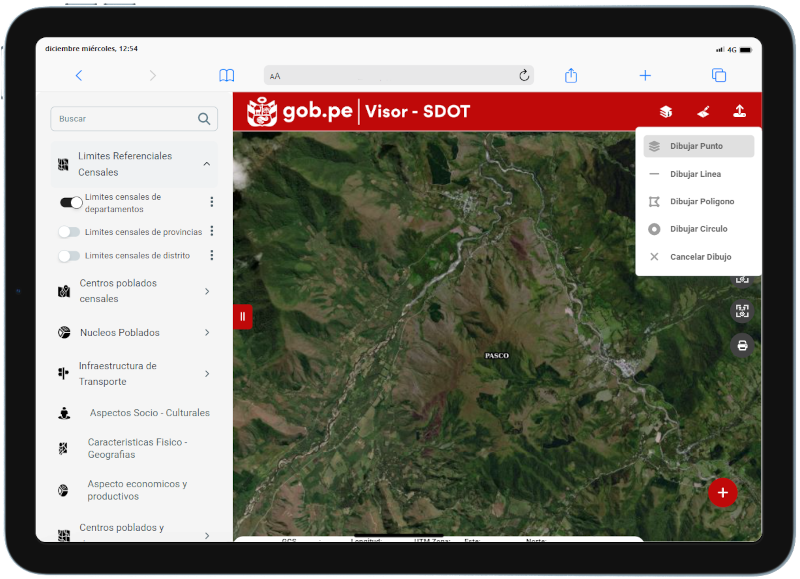
Task: Enable Limites censales de distrito layer
Action: pos(69,256)
